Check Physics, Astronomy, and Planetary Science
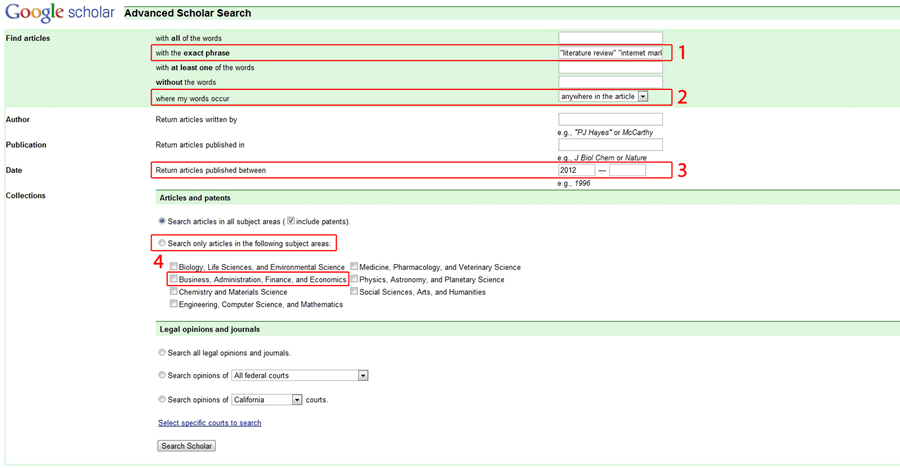Screen dimensions: 900x468 pyautogui.click(x=354, y=279)
